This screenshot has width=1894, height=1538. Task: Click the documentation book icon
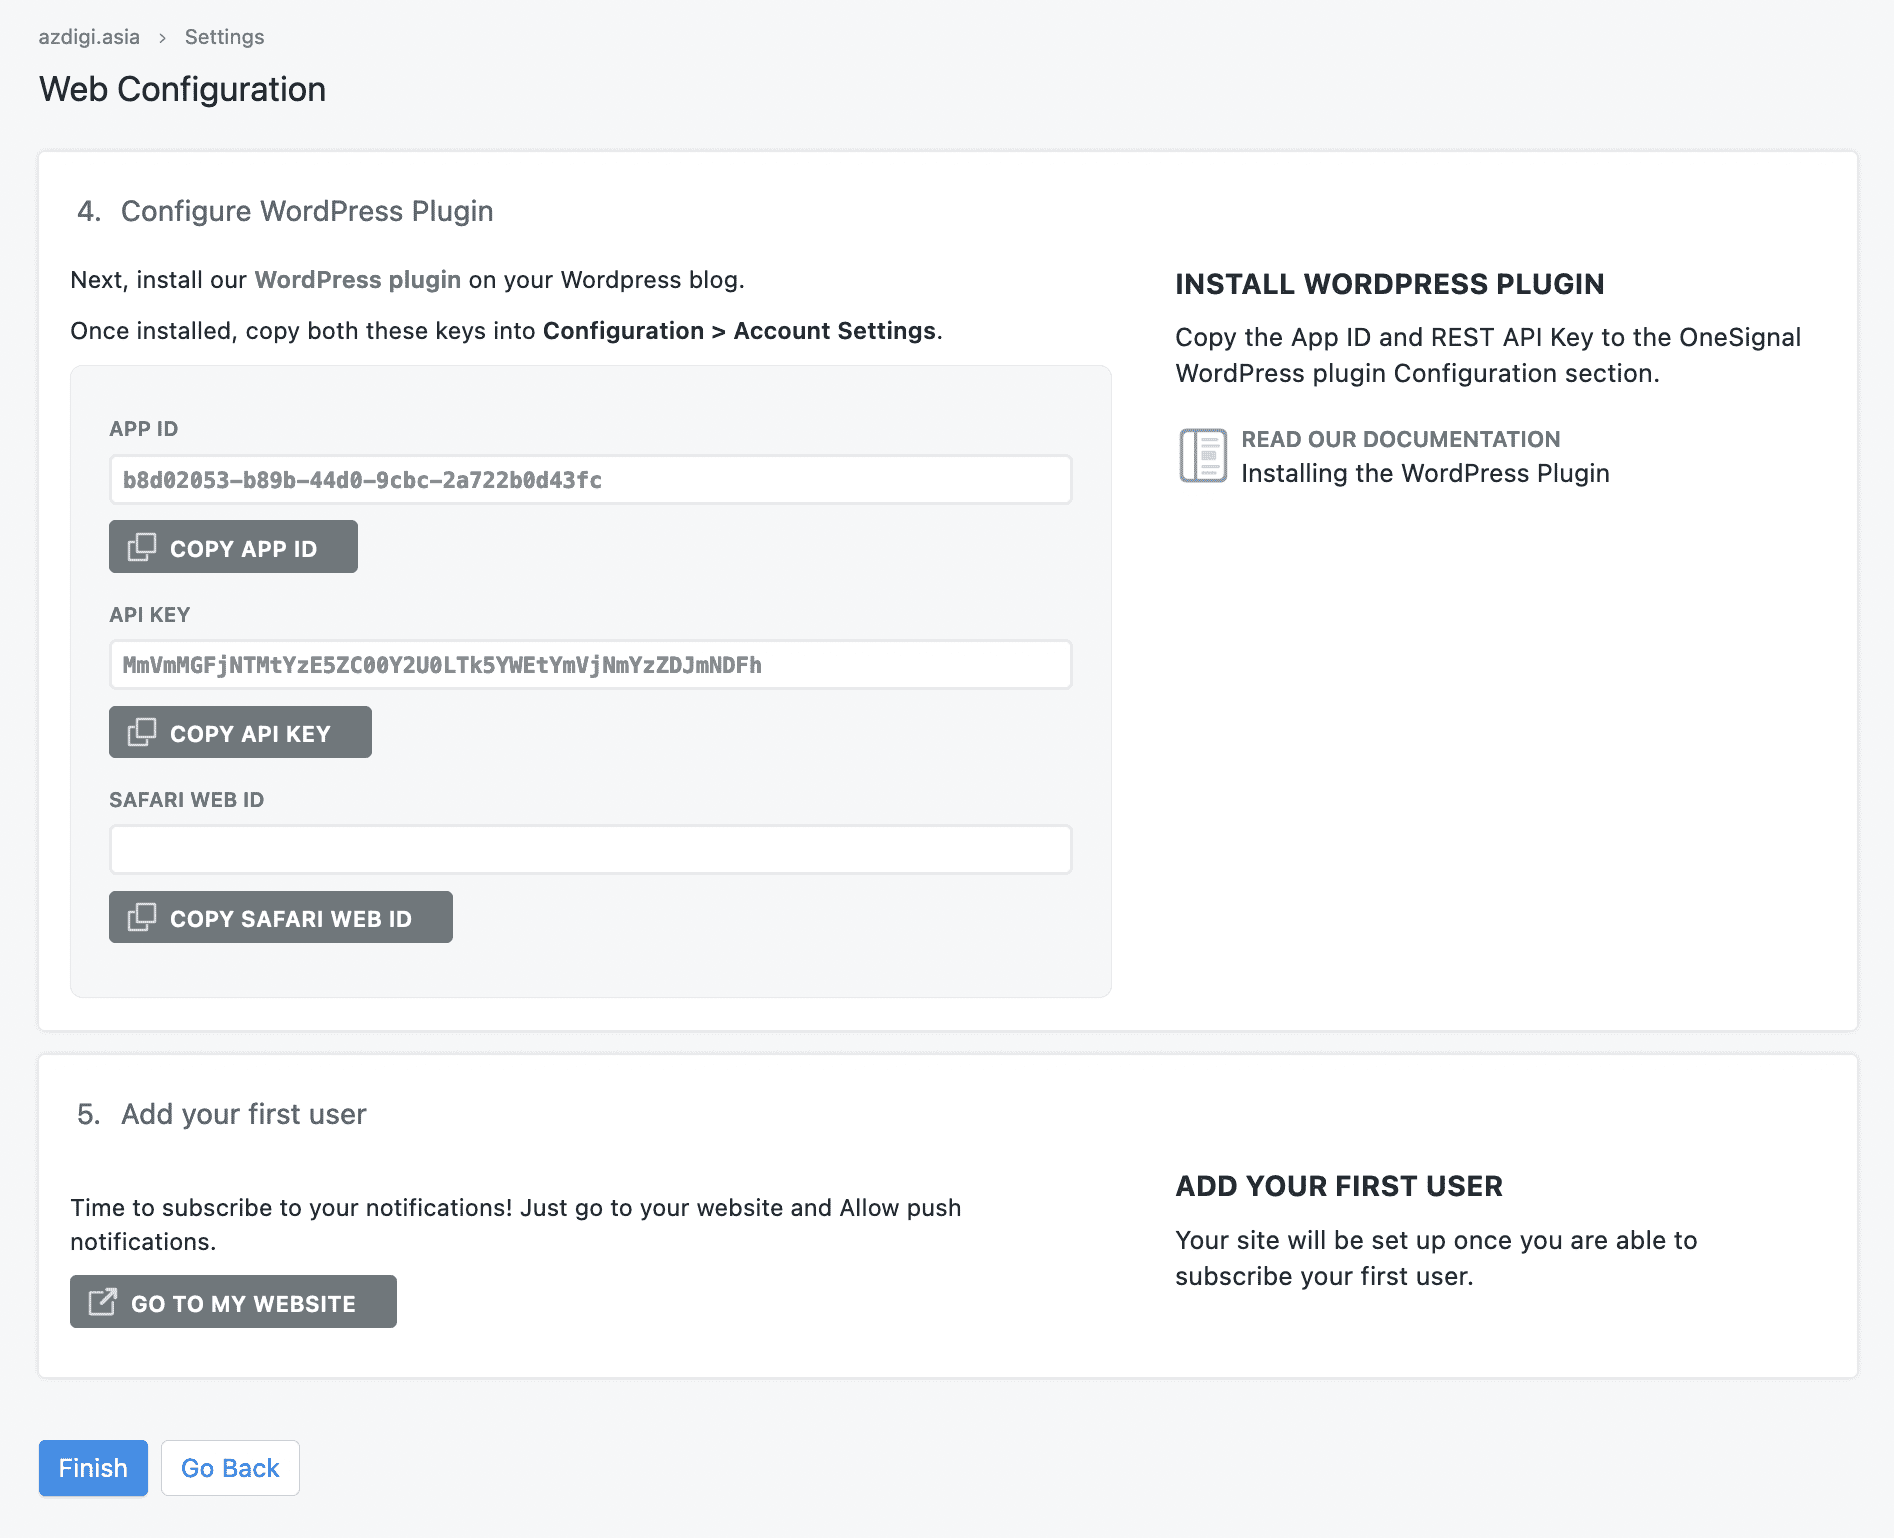1203,456
